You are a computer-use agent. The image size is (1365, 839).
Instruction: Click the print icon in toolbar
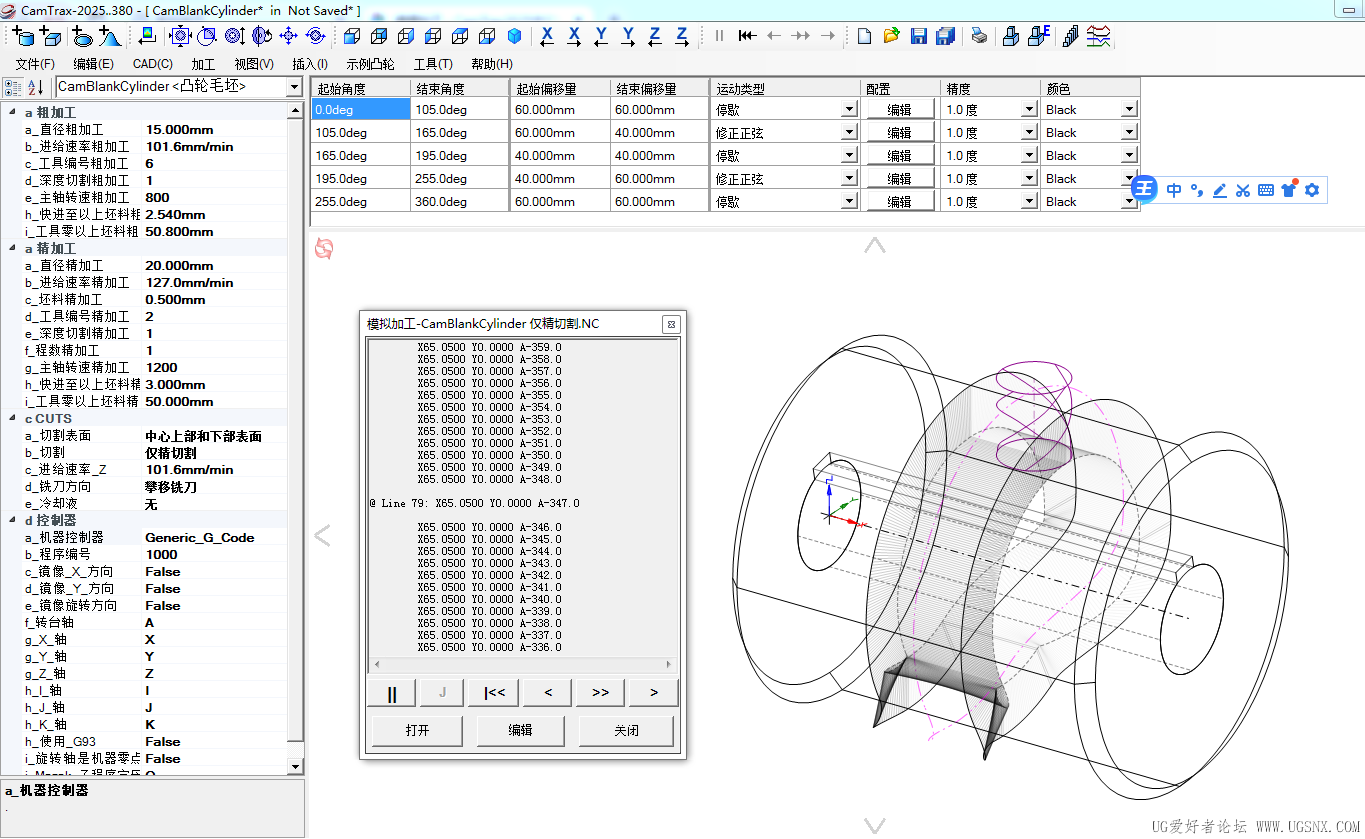979,36
